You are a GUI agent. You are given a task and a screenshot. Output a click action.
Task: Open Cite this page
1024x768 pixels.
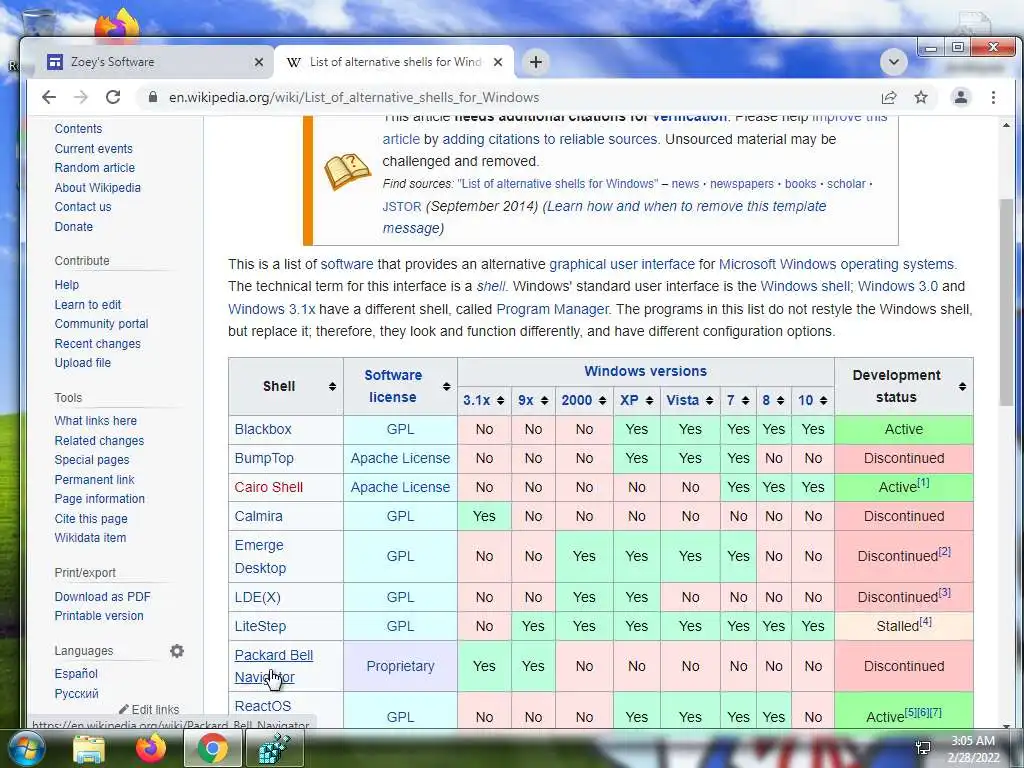[91, 519]
